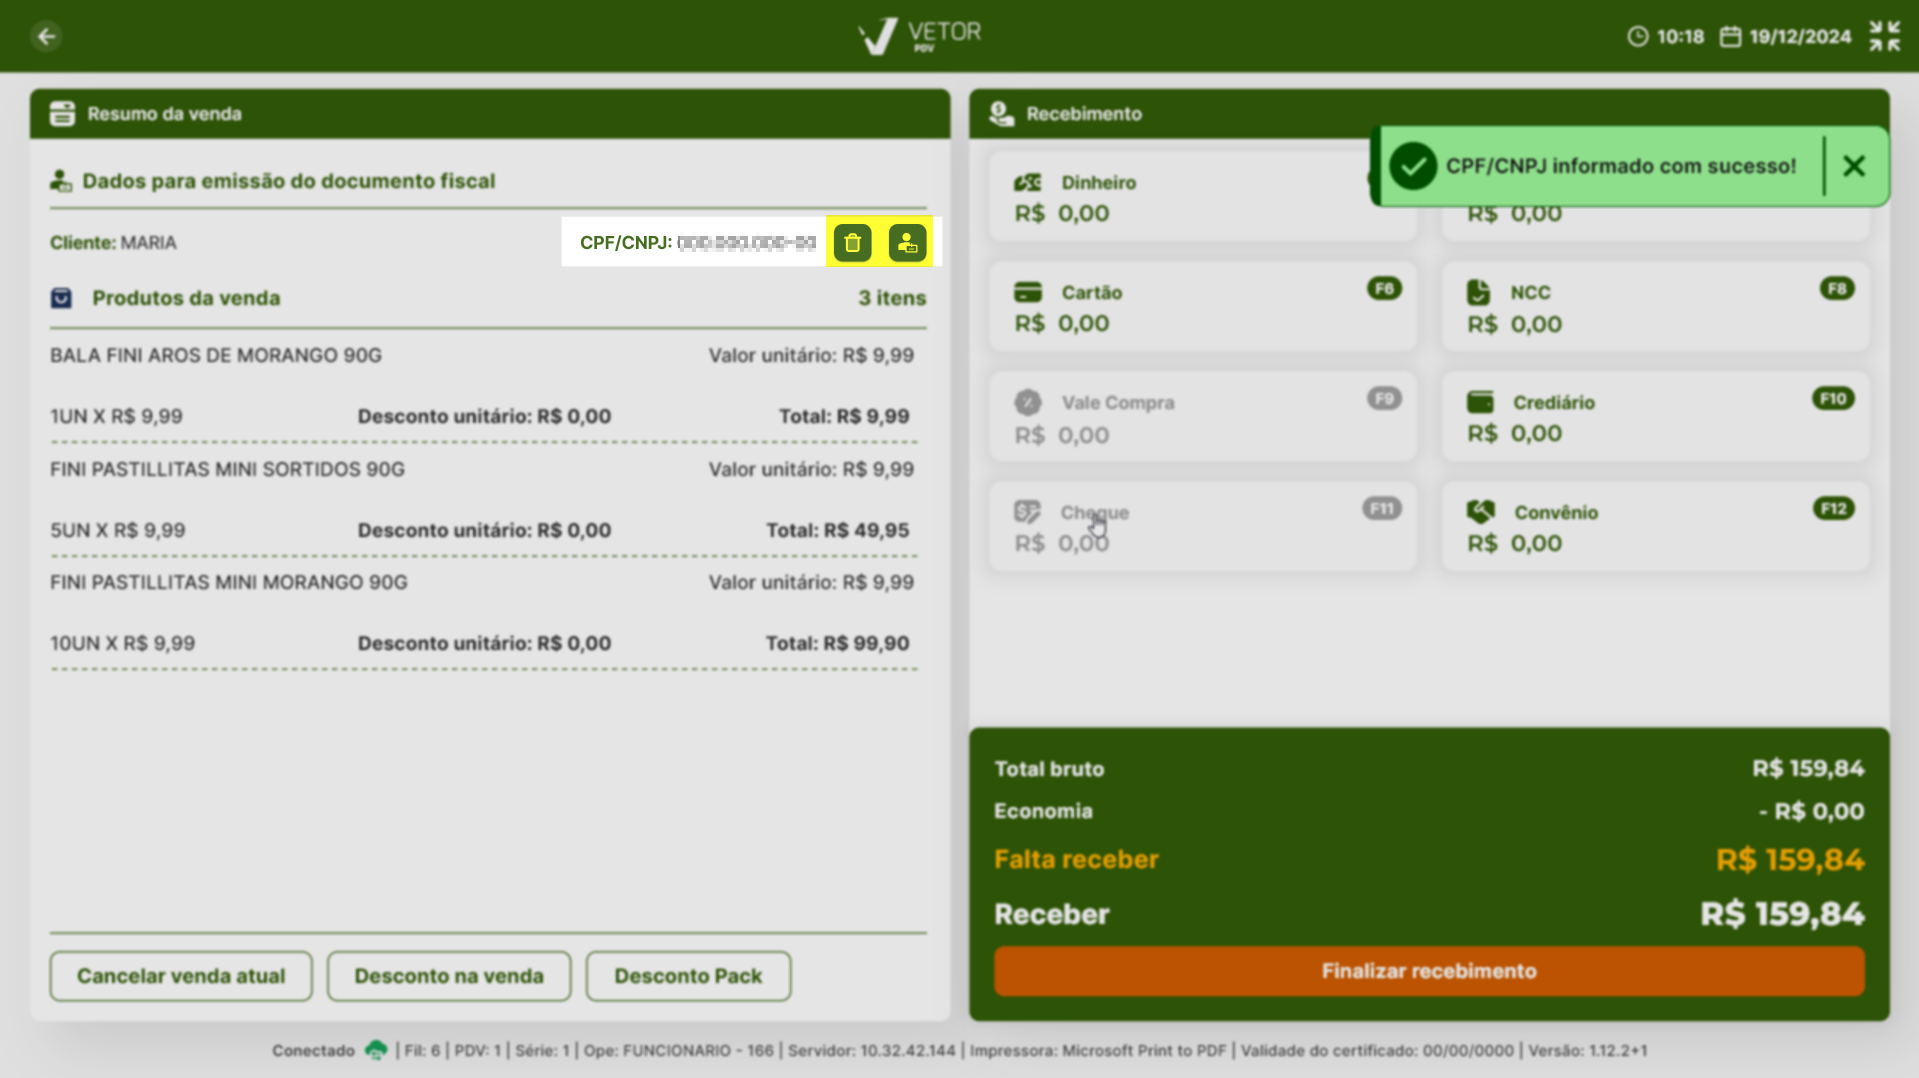The height and width of the screenshot is (1078, 1919).
Task: Click the masked CPF/CNPJ number
Action: pyautogui.click(x=746, y=243)
